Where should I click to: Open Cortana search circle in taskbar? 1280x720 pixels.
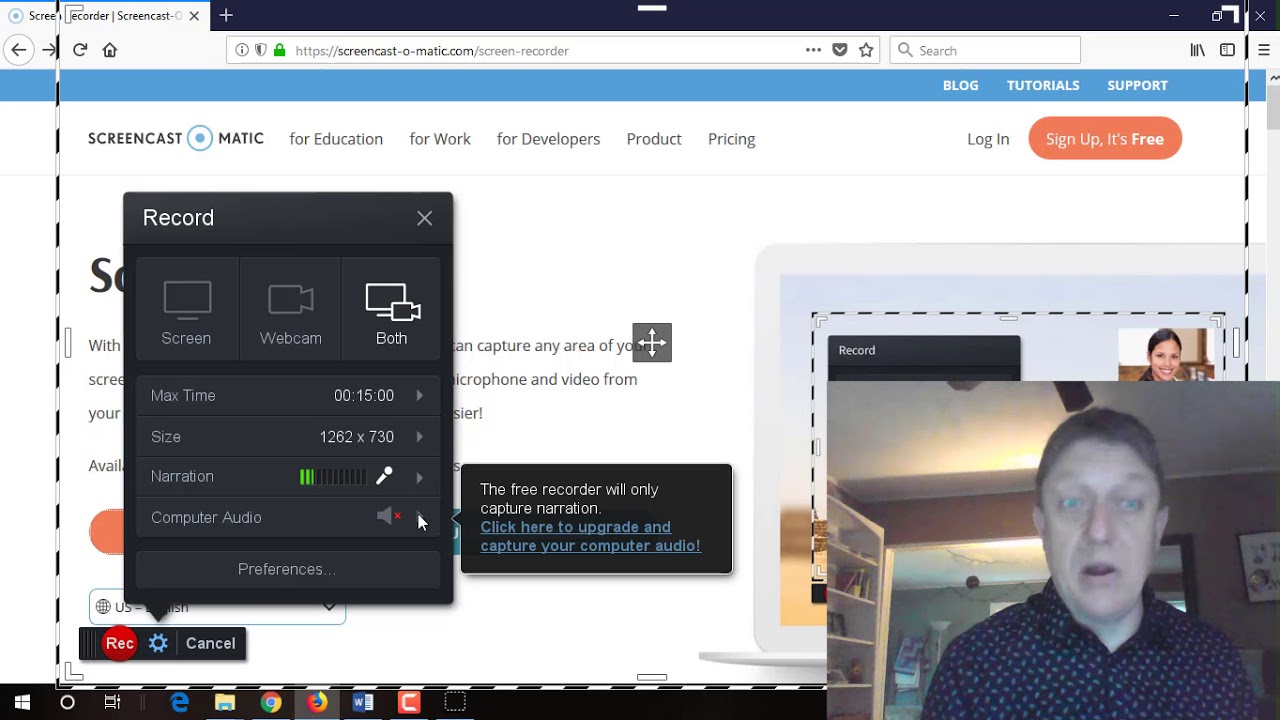67,703
